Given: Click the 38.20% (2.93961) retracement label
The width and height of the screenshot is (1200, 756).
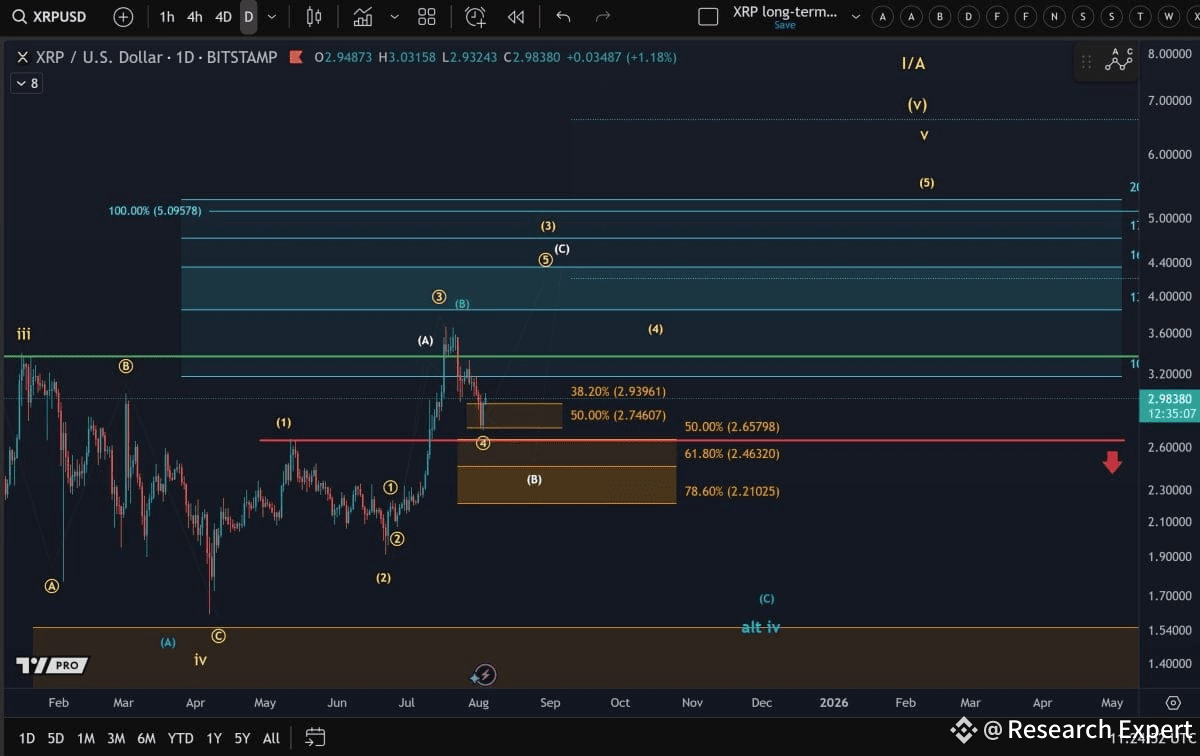Looking at the screenshot, I should 618,392.
